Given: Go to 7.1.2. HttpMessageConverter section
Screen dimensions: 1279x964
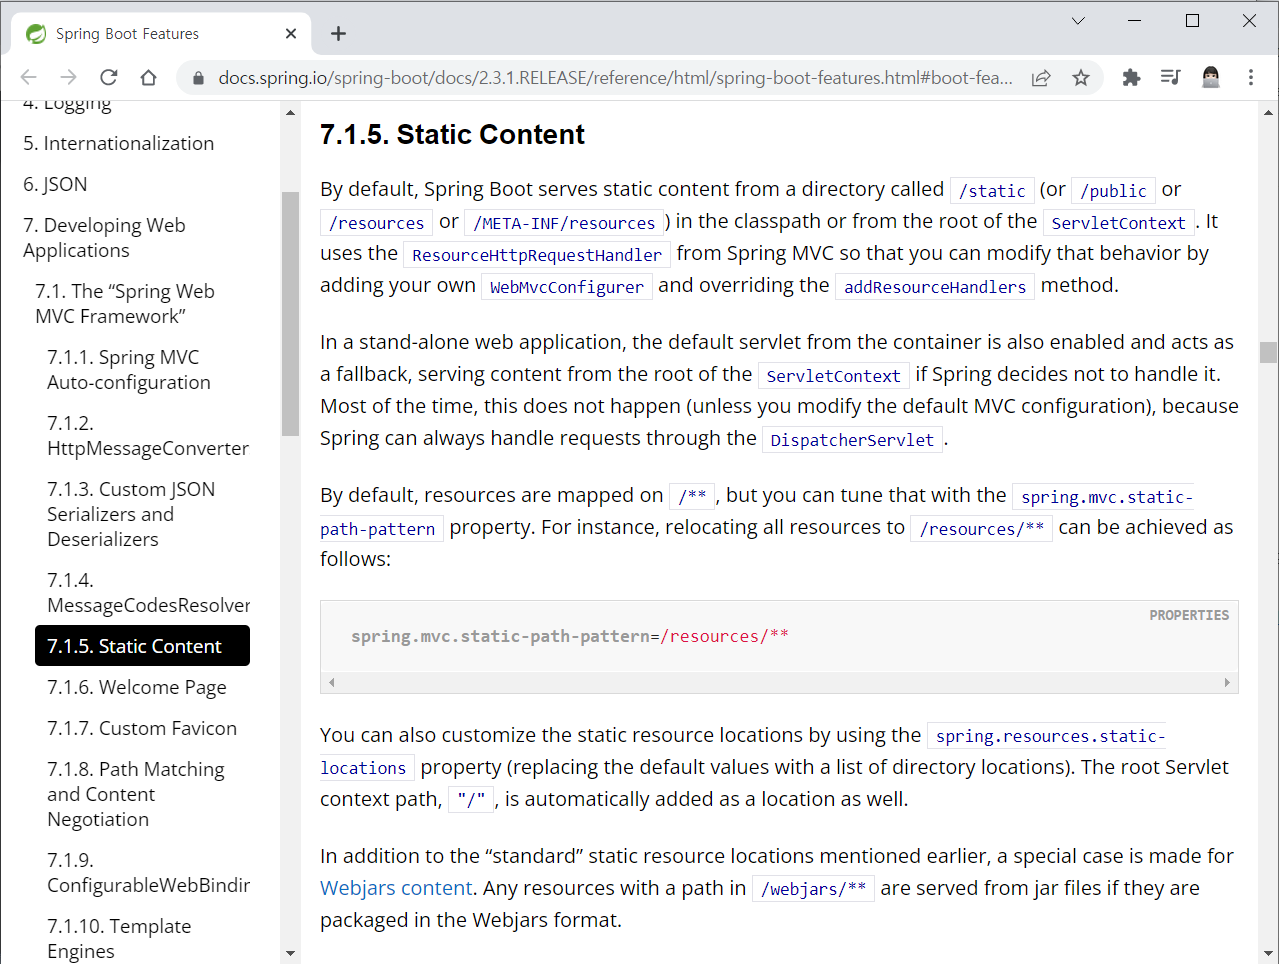Looking at the screenshot, I should click(x=148, y=436).
